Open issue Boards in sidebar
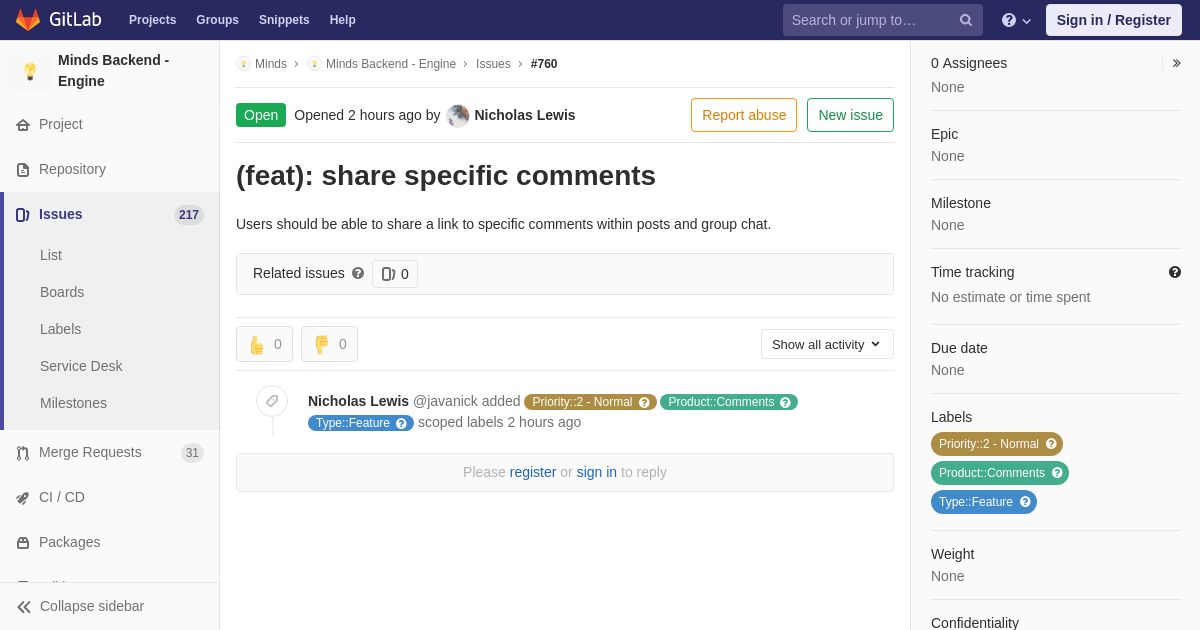This screenshot has height=630, width=1200. [62, 292]
